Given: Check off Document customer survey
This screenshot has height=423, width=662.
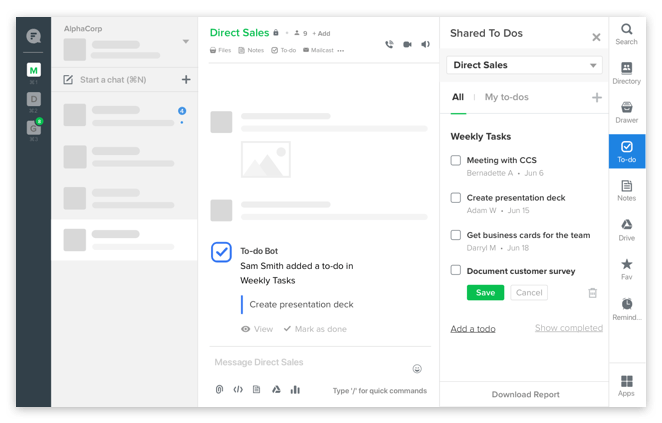Looking at the screenshot, I should point(456,270).
